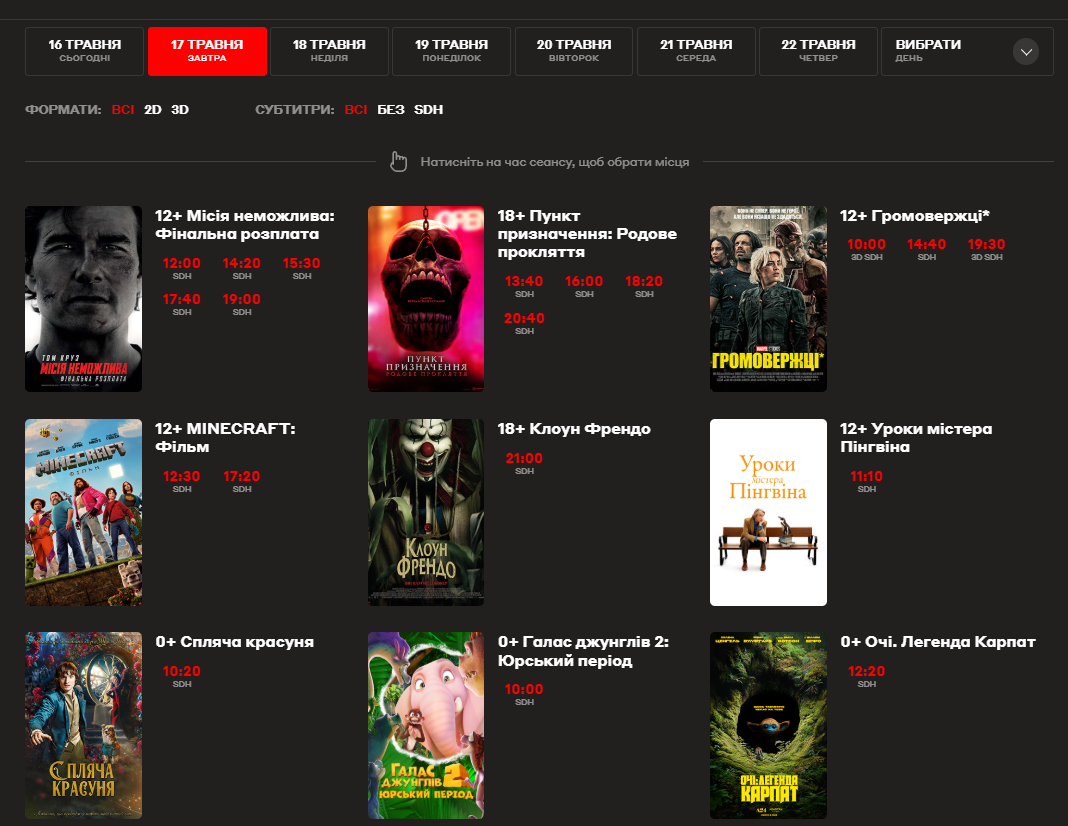Pick the 14:40 SDH Громовержці session
This screenshot has width=1068, height=826.
coord(926,249)
